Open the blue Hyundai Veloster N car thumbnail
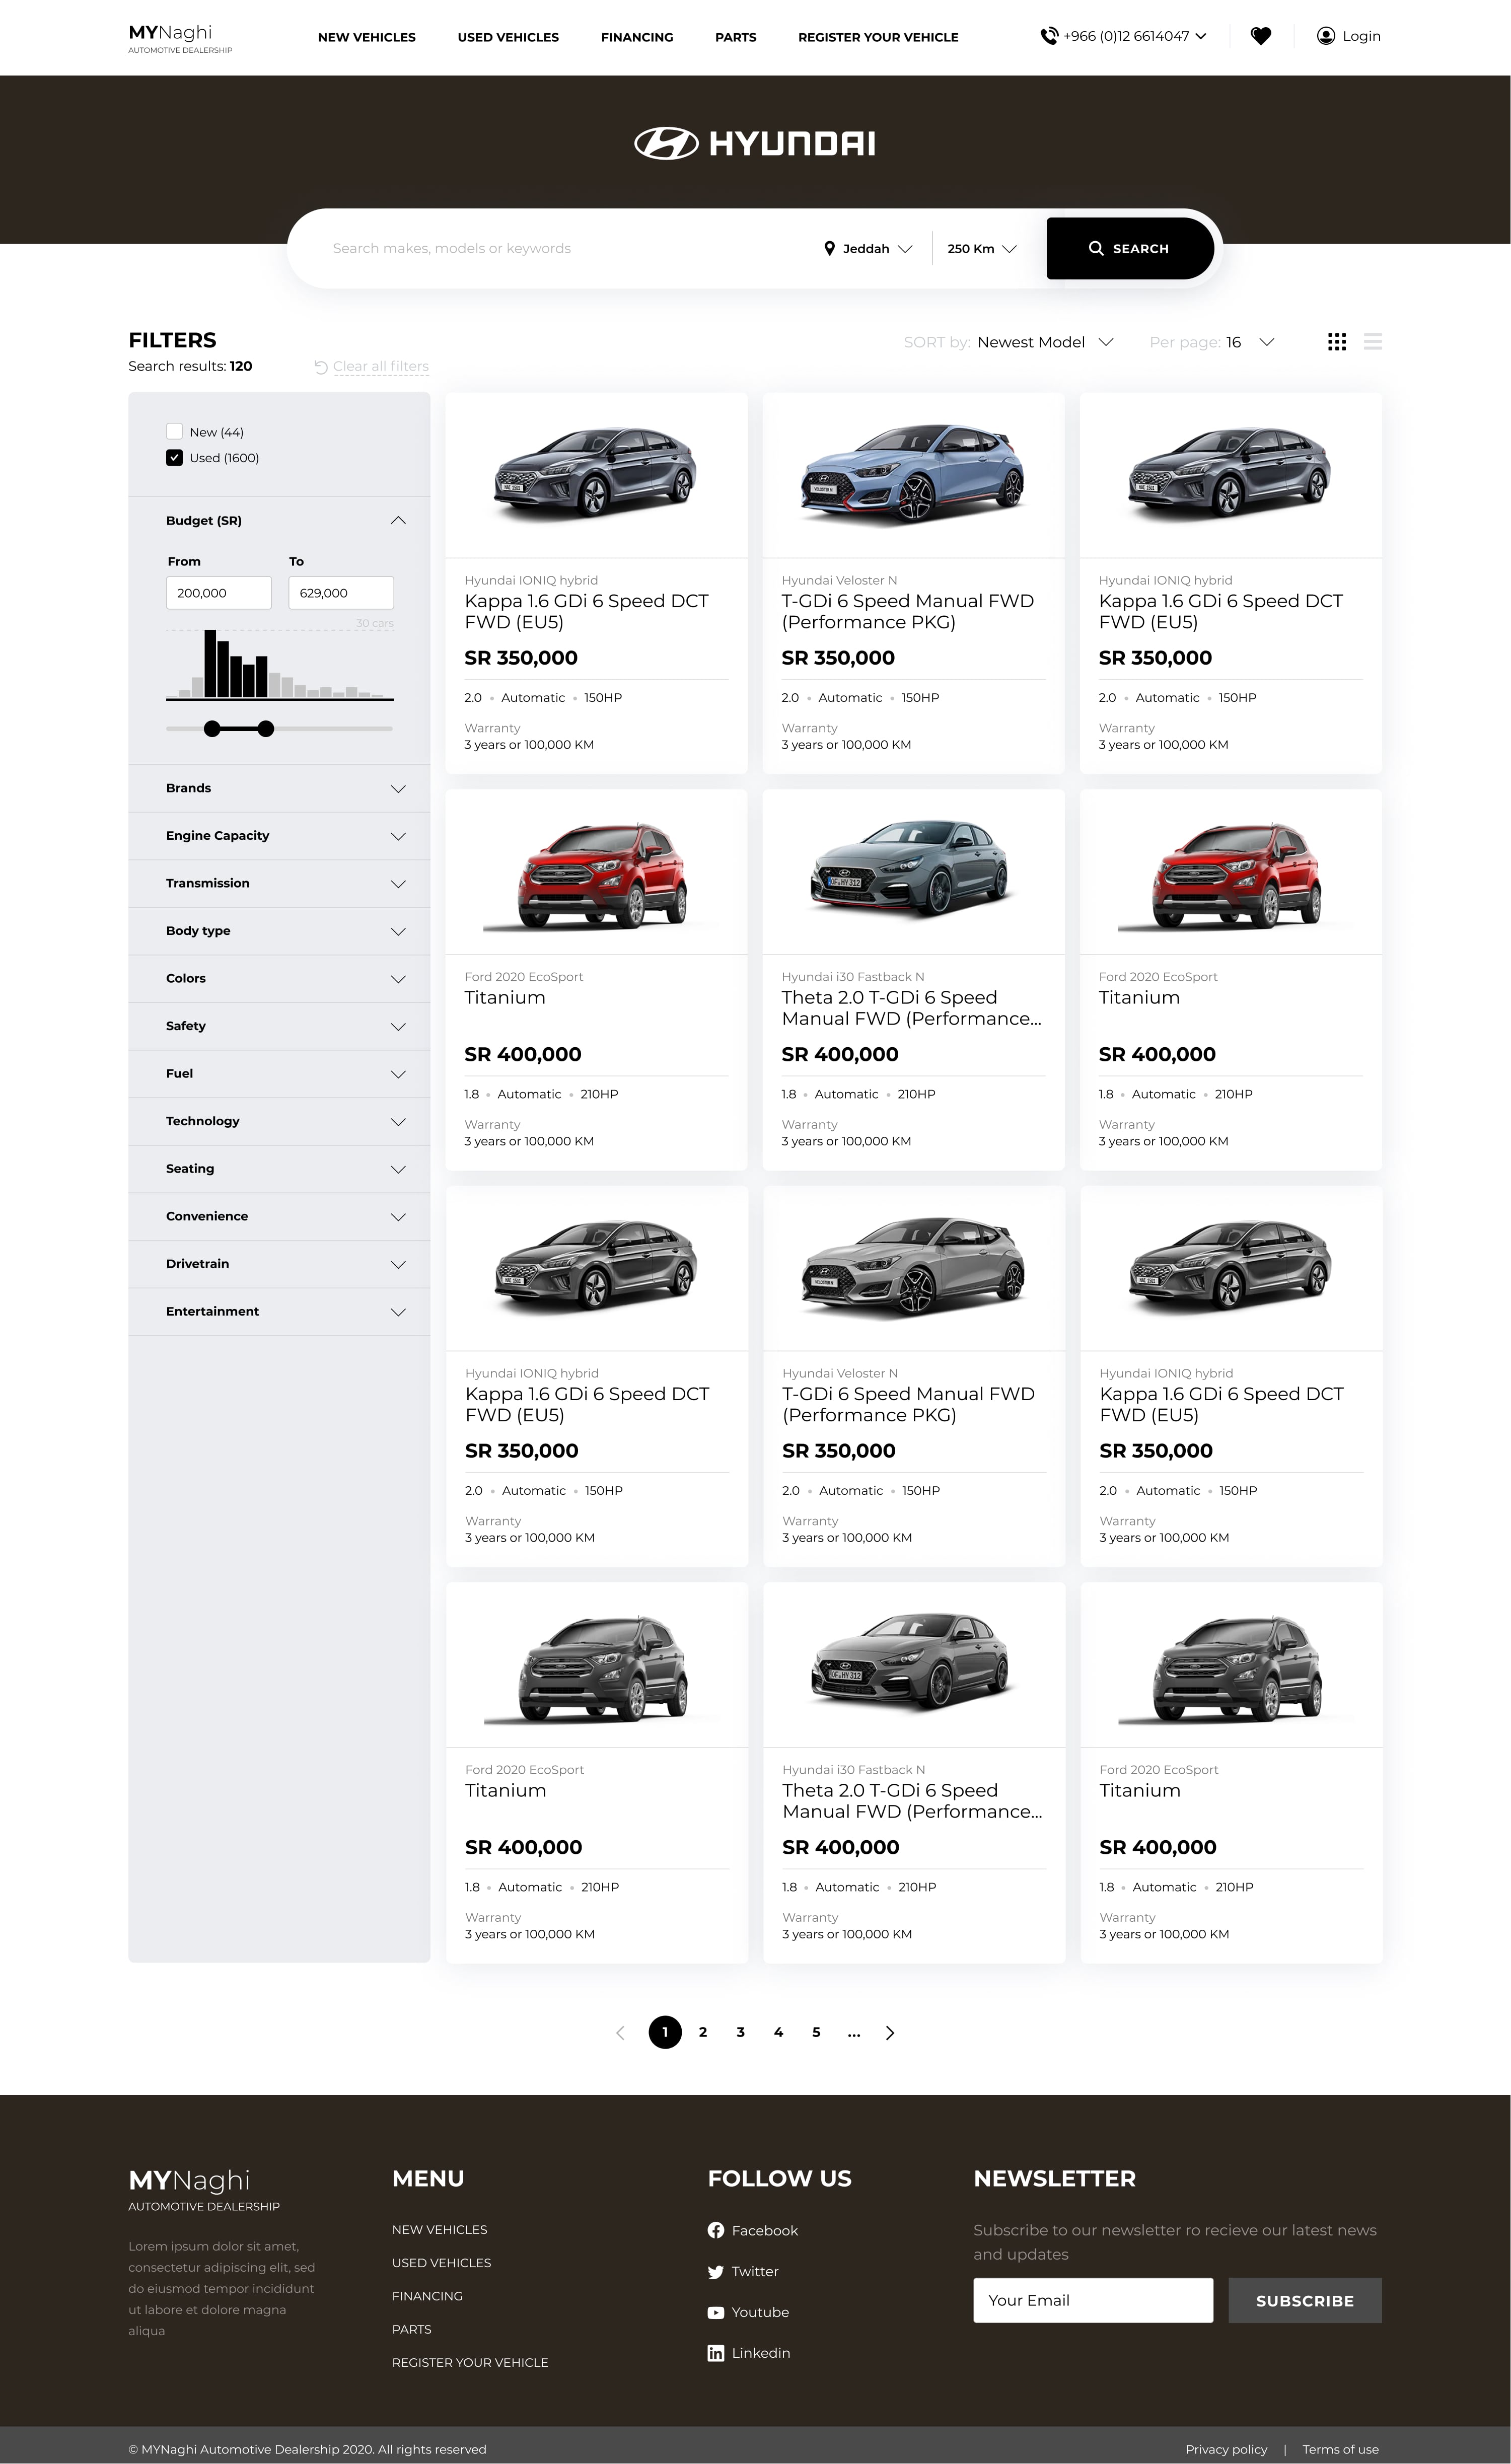The height and width of the screenshot is (2464, 1511). click(913, 474)
